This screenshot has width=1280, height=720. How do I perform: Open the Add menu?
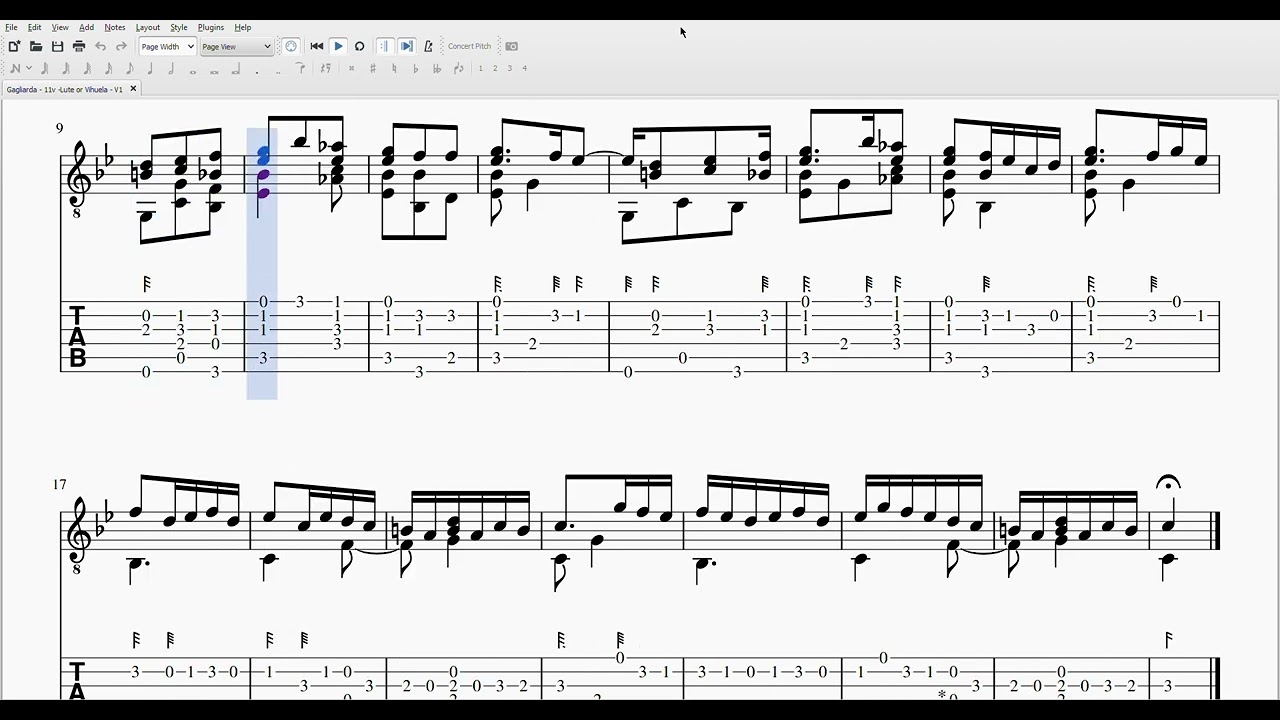pos(86,27)
